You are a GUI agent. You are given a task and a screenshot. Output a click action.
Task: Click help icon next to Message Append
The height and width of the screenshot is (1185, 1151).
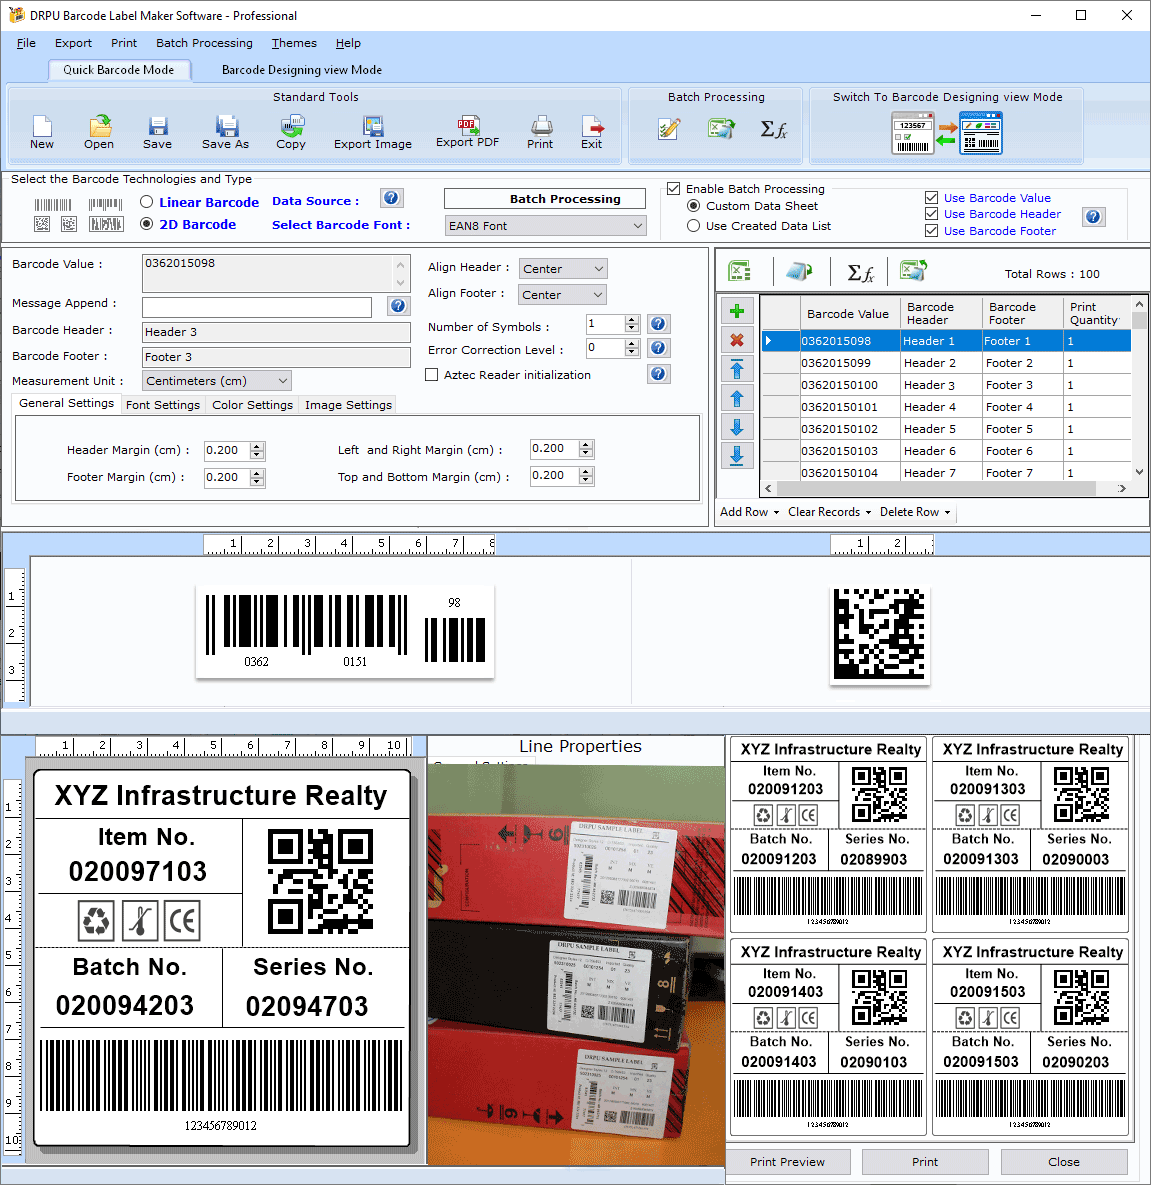coord(398,305)
